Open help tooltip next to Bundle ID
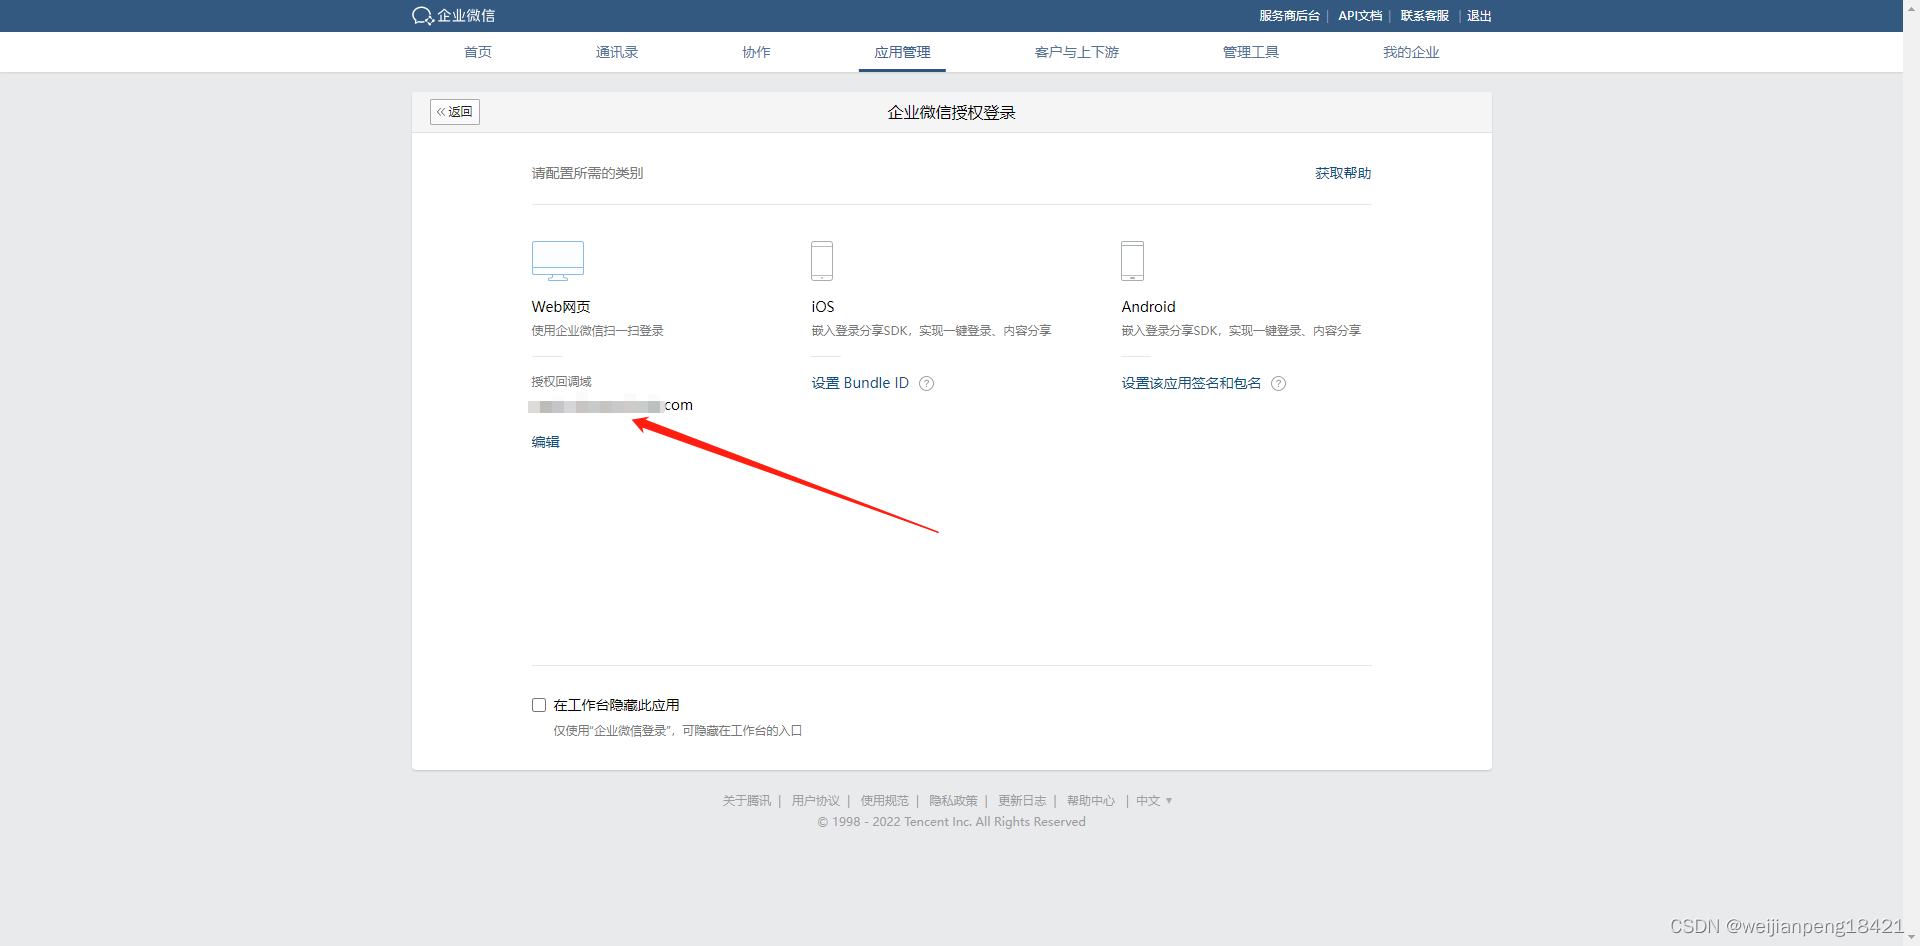The height and width of the screenshot is (946, 1920). 927,384
